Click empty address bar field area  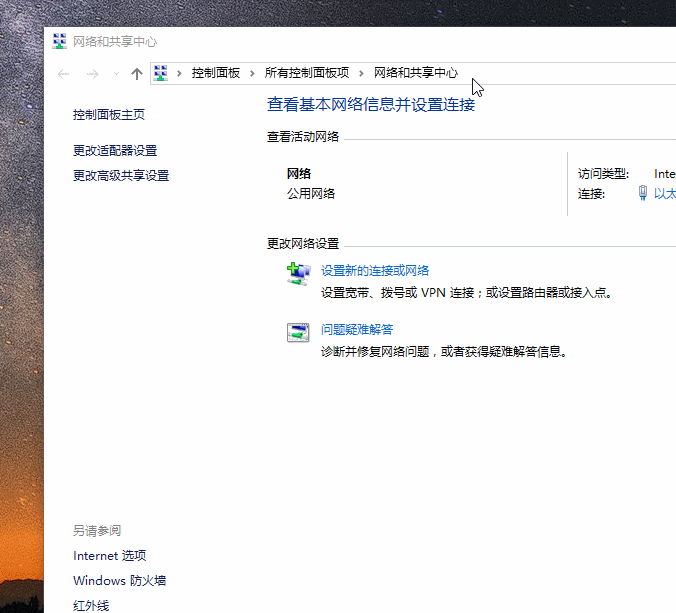tap(569, 73)
